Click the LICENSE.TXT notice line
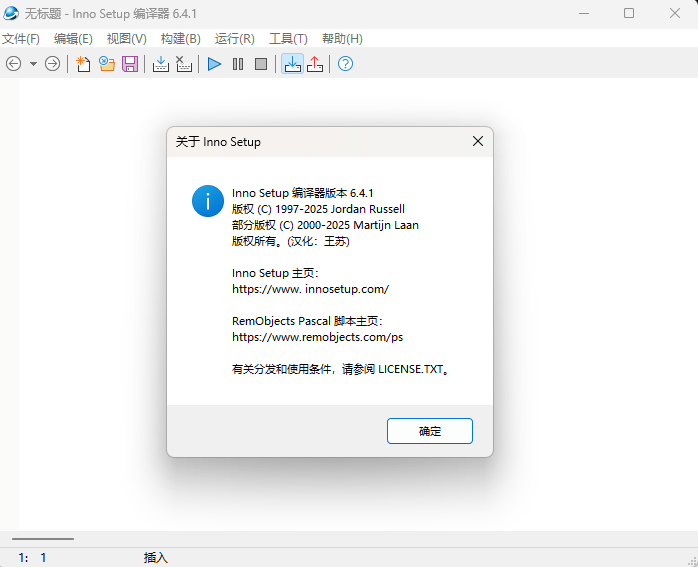This screenshot has width=698, height=567. point(341,369)
